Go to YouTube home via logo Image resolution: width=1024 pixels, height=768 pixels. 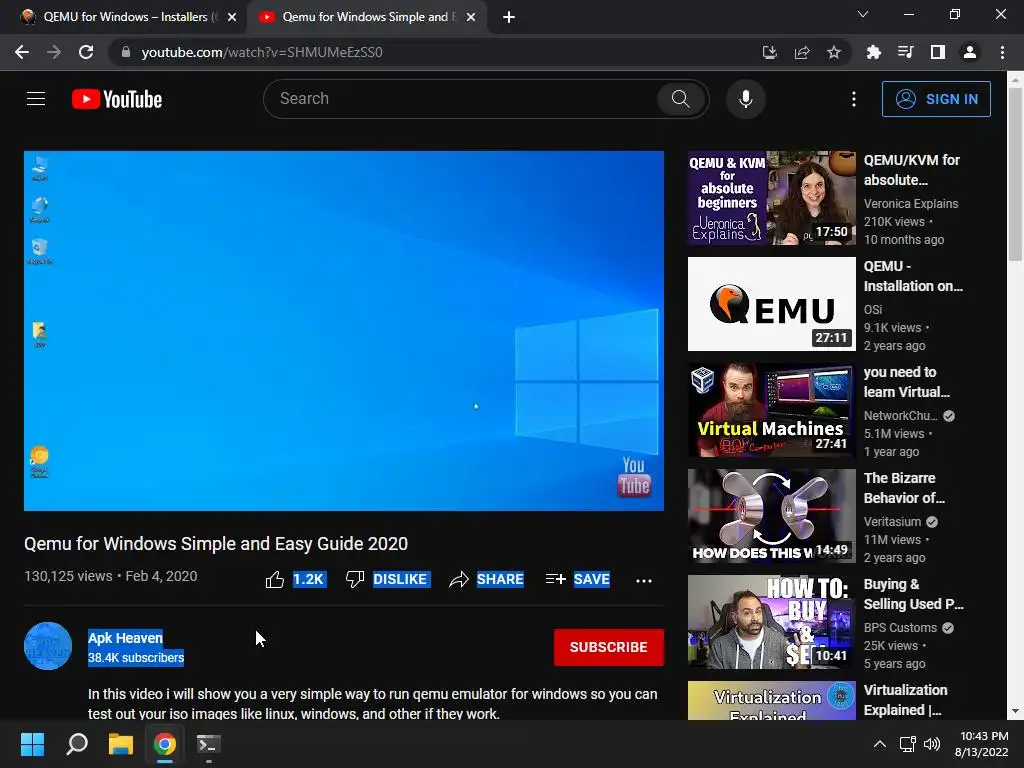117,99
